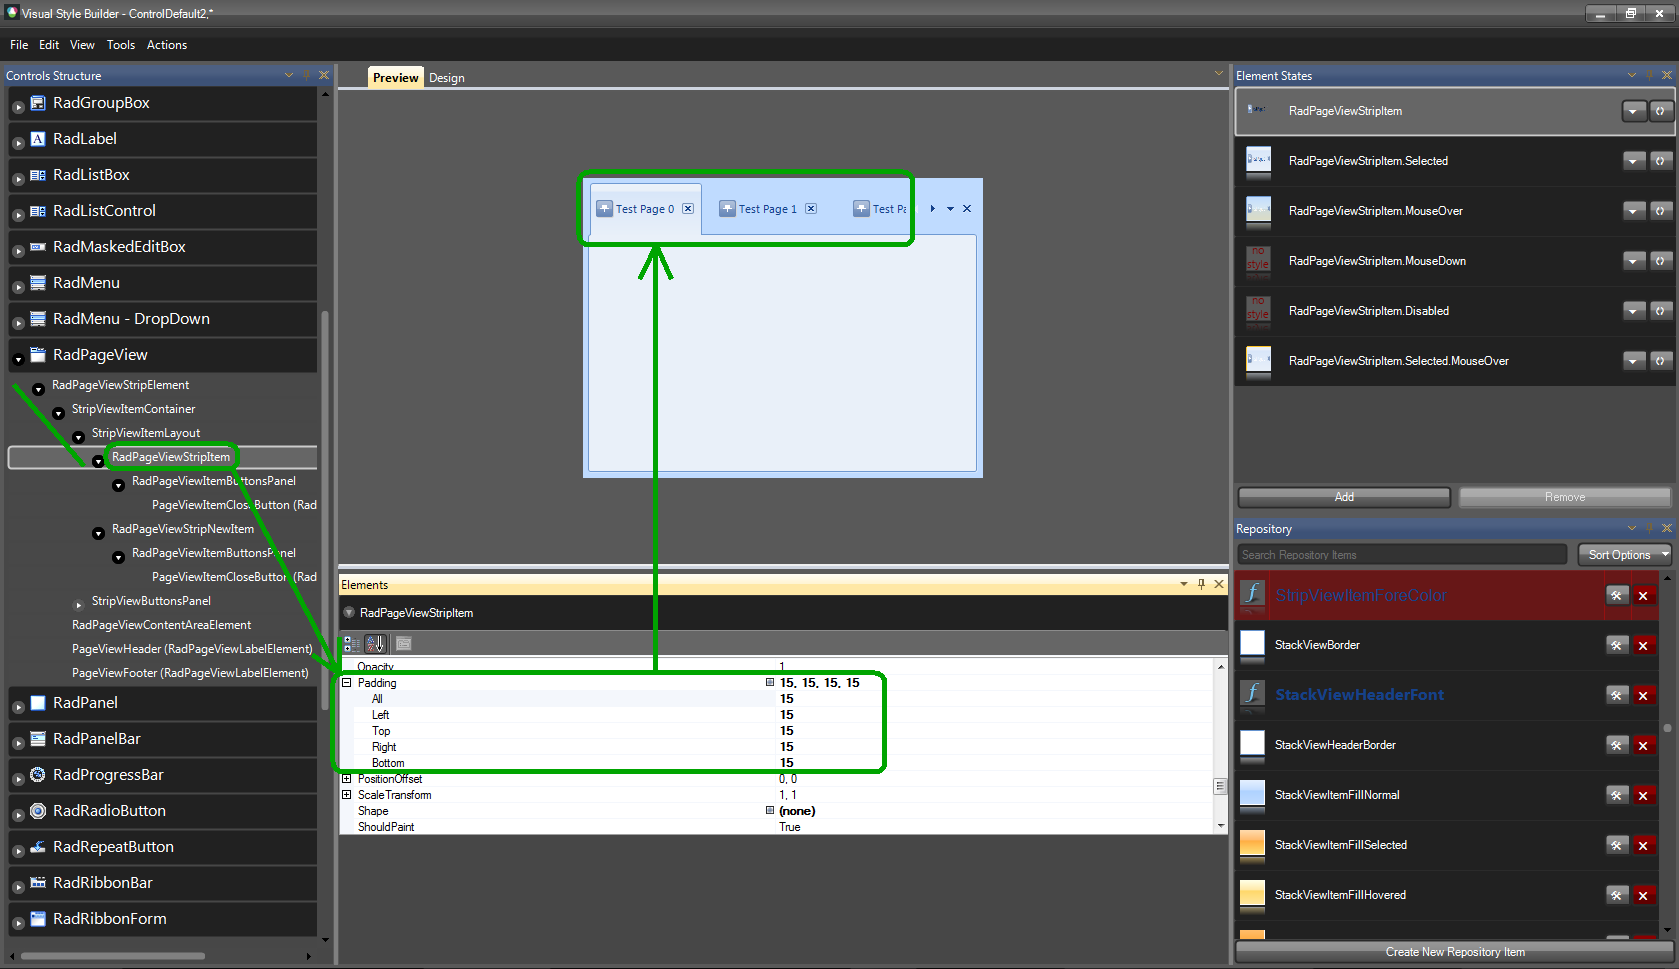
Task: Click the StackViewBorder color swatch
Action: point(1253,644)
